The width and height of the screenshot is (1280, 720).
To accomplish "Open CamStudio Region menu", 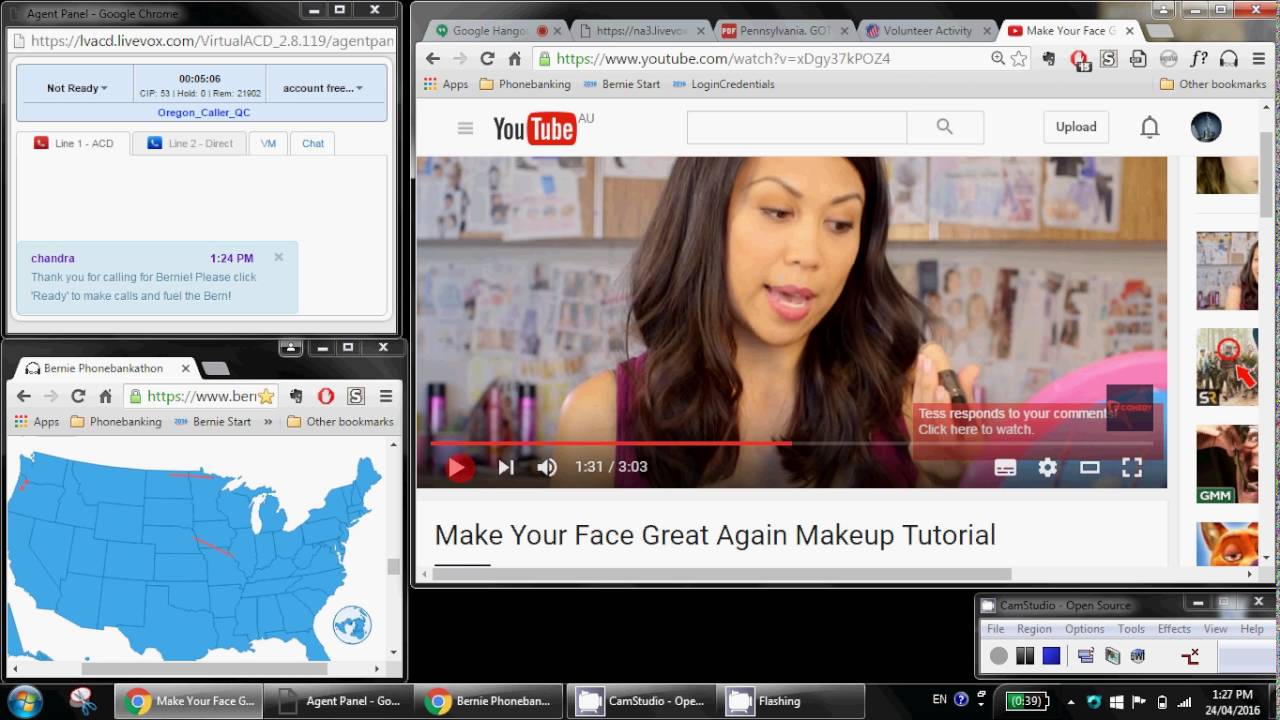I will click(1034, 629).
